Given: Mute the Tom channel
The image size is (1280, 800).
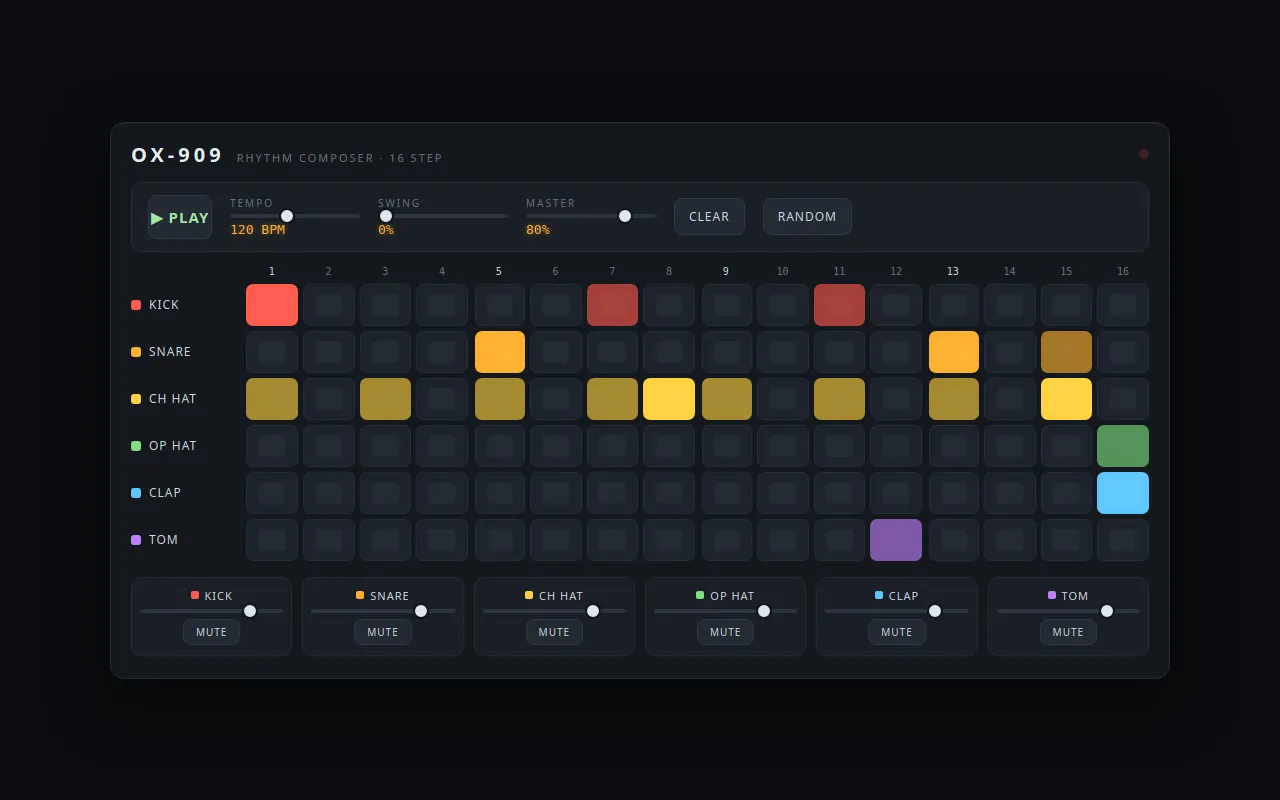Looking at the screenshot, I should pyautogui.click(x=1068, y=632).
